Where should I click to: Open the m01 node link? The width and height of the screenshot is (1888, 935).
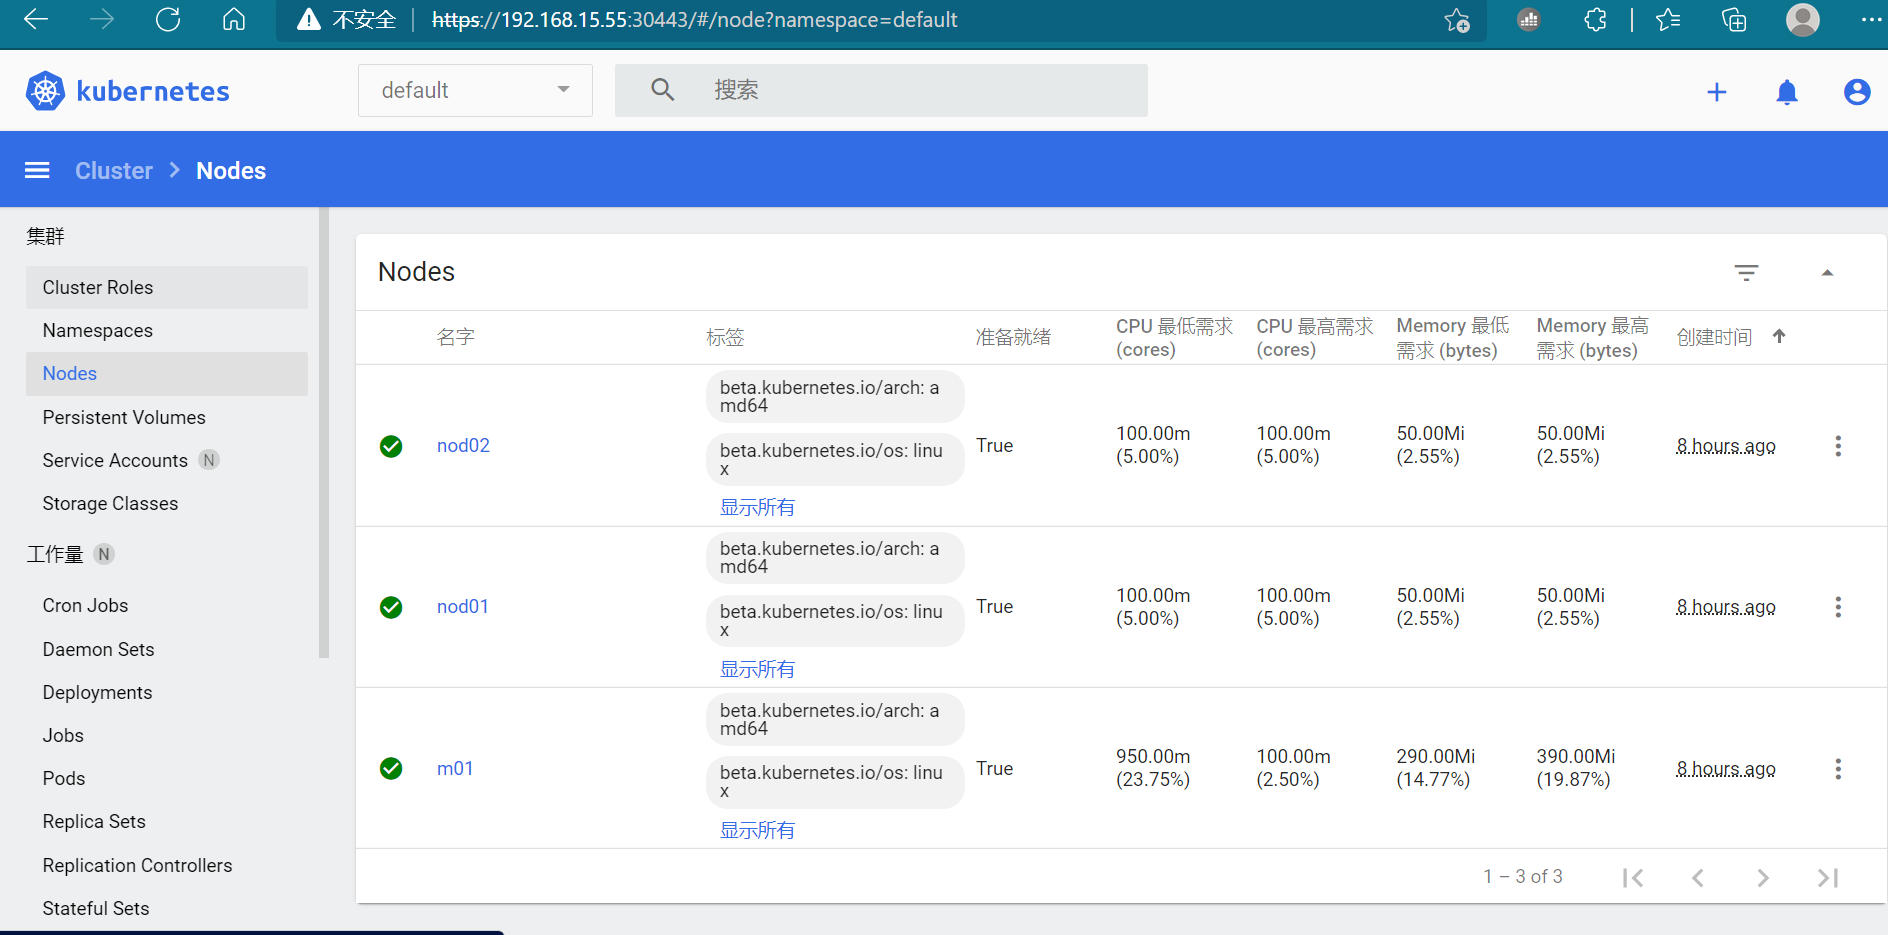click(x=455, y=768)
